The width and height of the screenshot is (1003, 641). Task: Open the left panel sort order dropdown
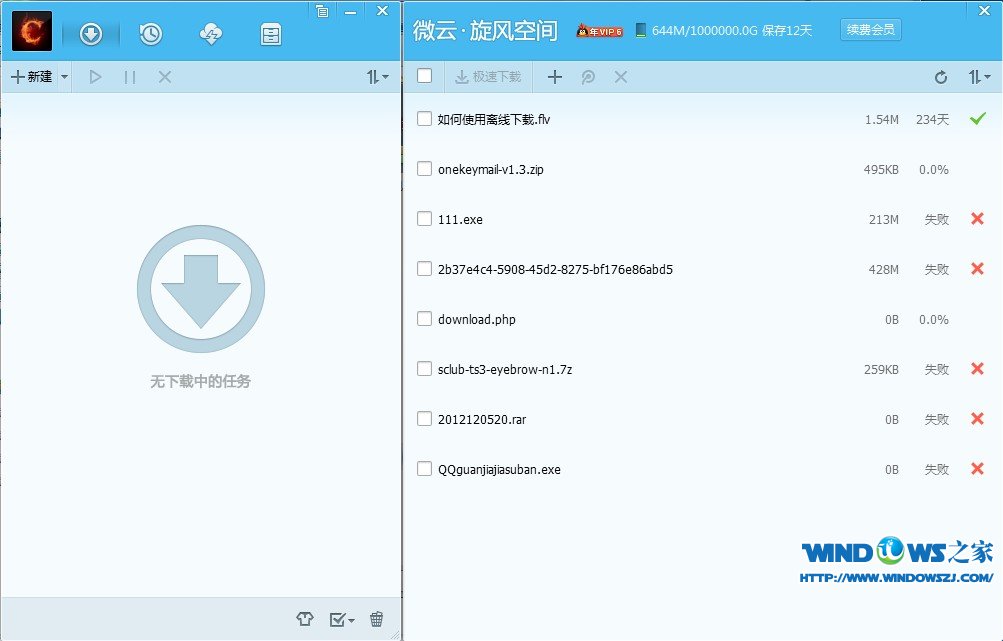(x=378, y=77)
